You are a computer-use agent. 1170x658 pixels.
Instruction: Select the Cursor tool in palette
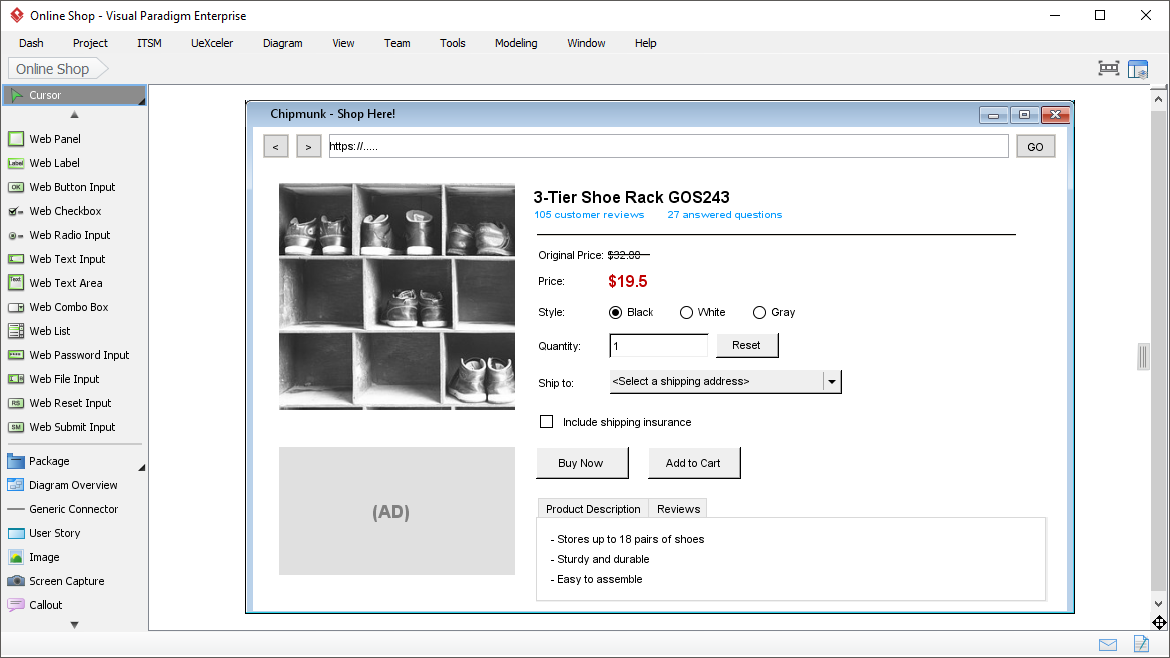point(74,95)
